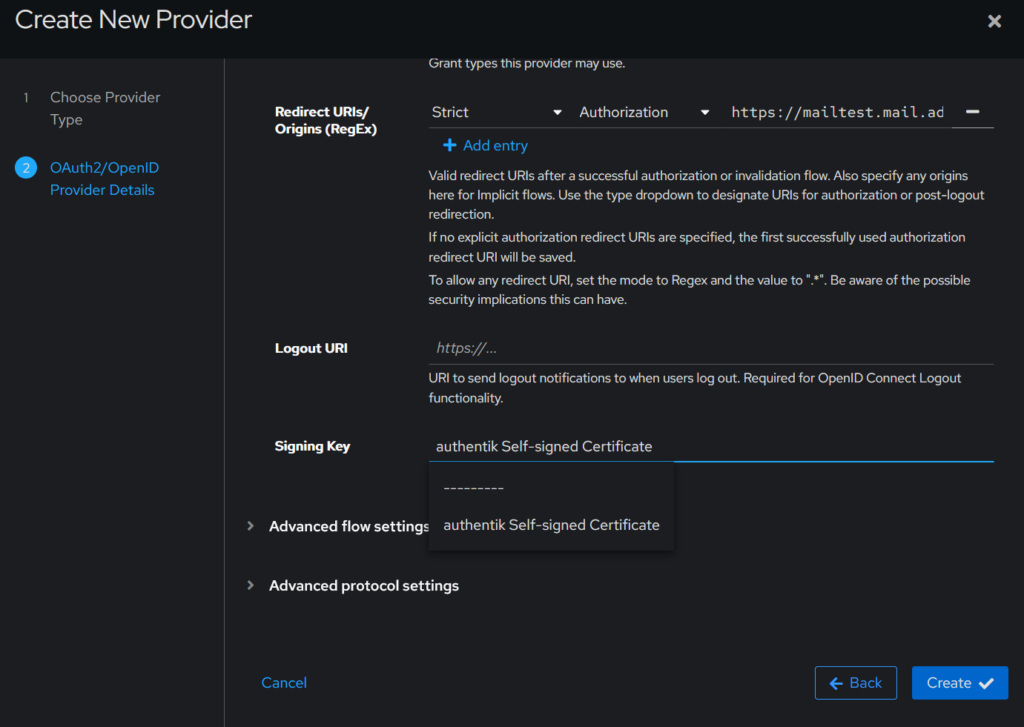Screen dimensions: 1024x727
Task: Remove the redirect URI entry with minus icon
Action: (972, 112)
